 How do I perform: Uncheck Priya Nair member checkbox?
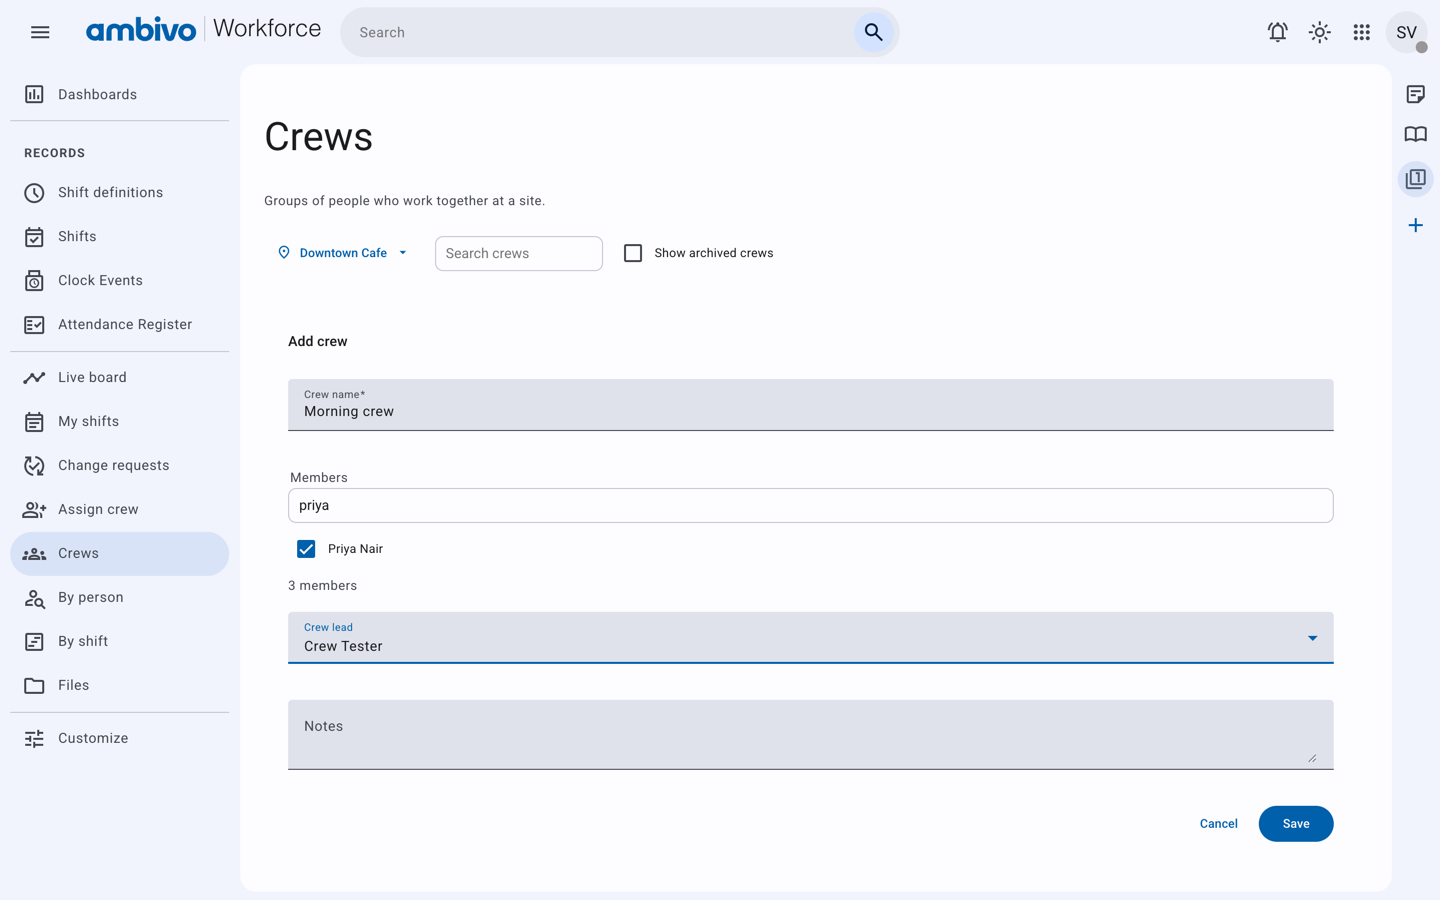(306, 549)
